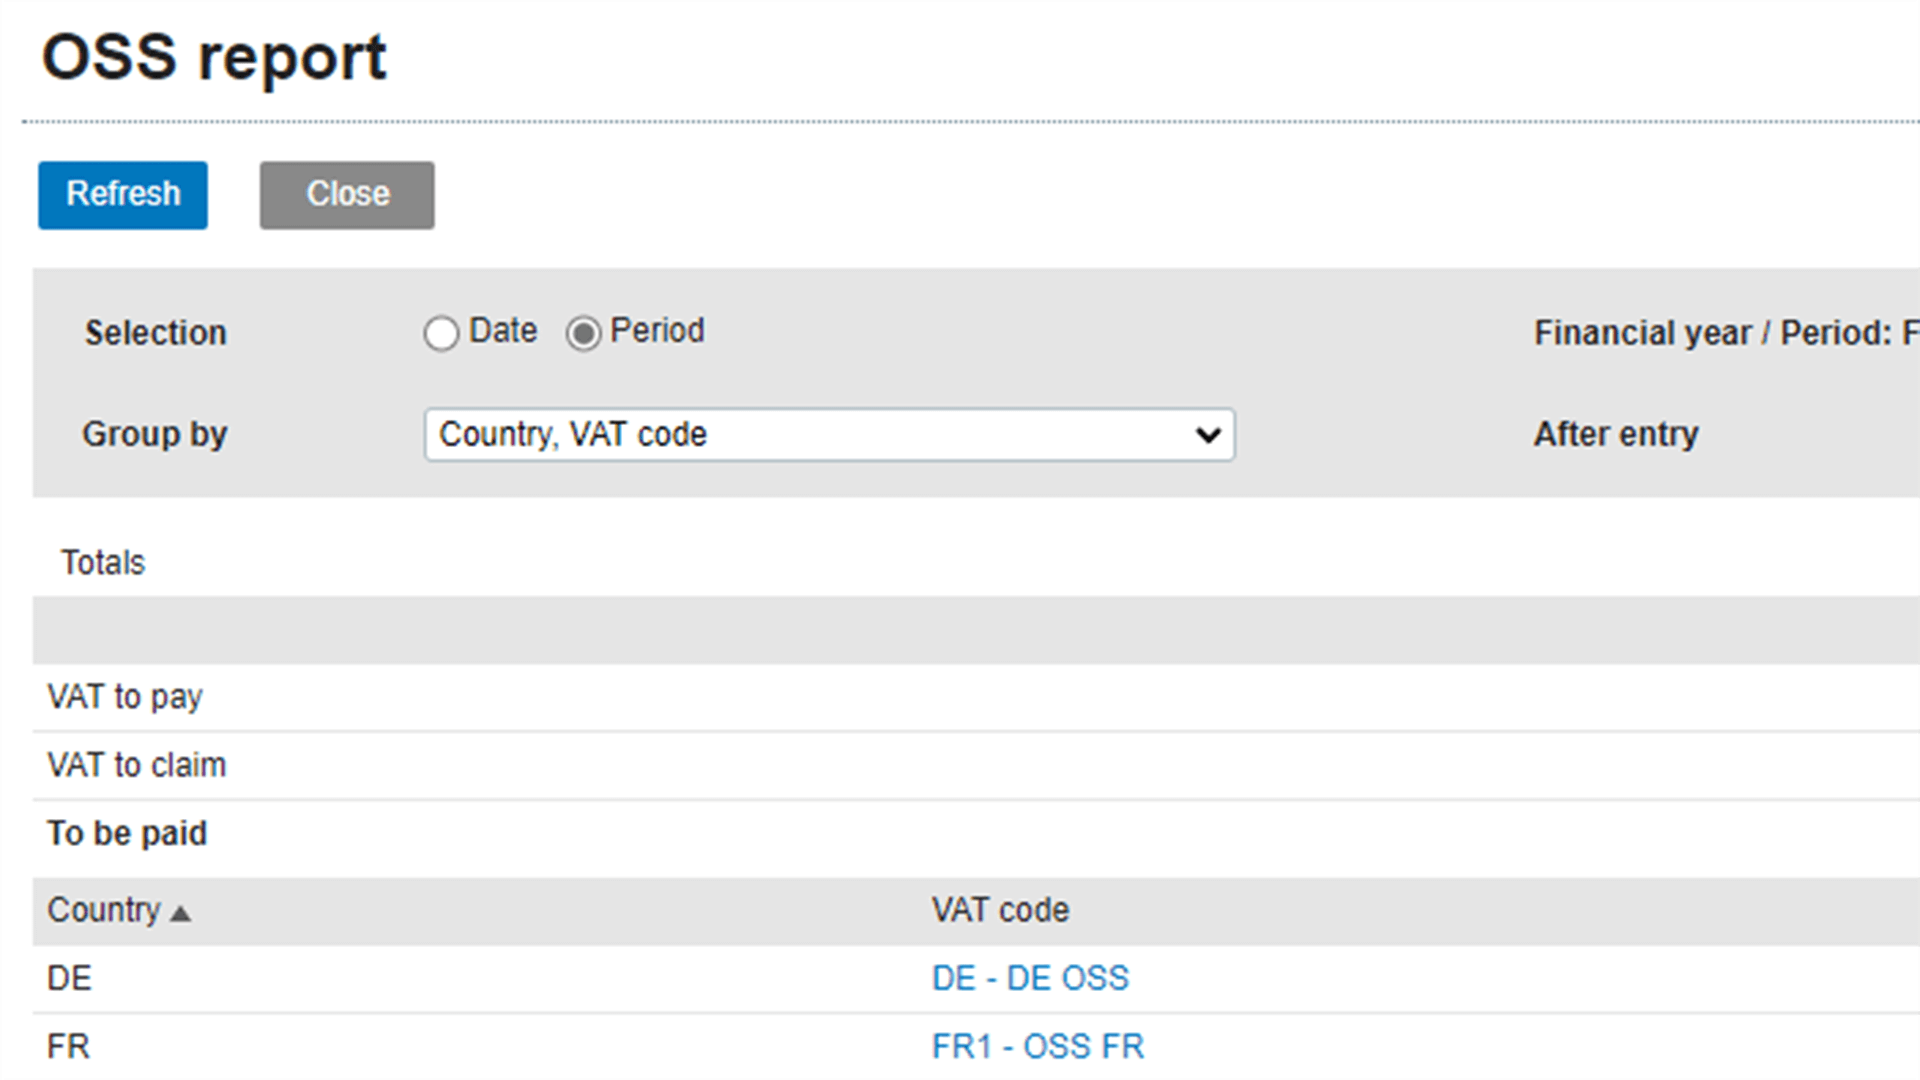The height and width of the screenshot is (1080, 1920).
Task: Click the blue Refresh button
Action: pos(123,195)
